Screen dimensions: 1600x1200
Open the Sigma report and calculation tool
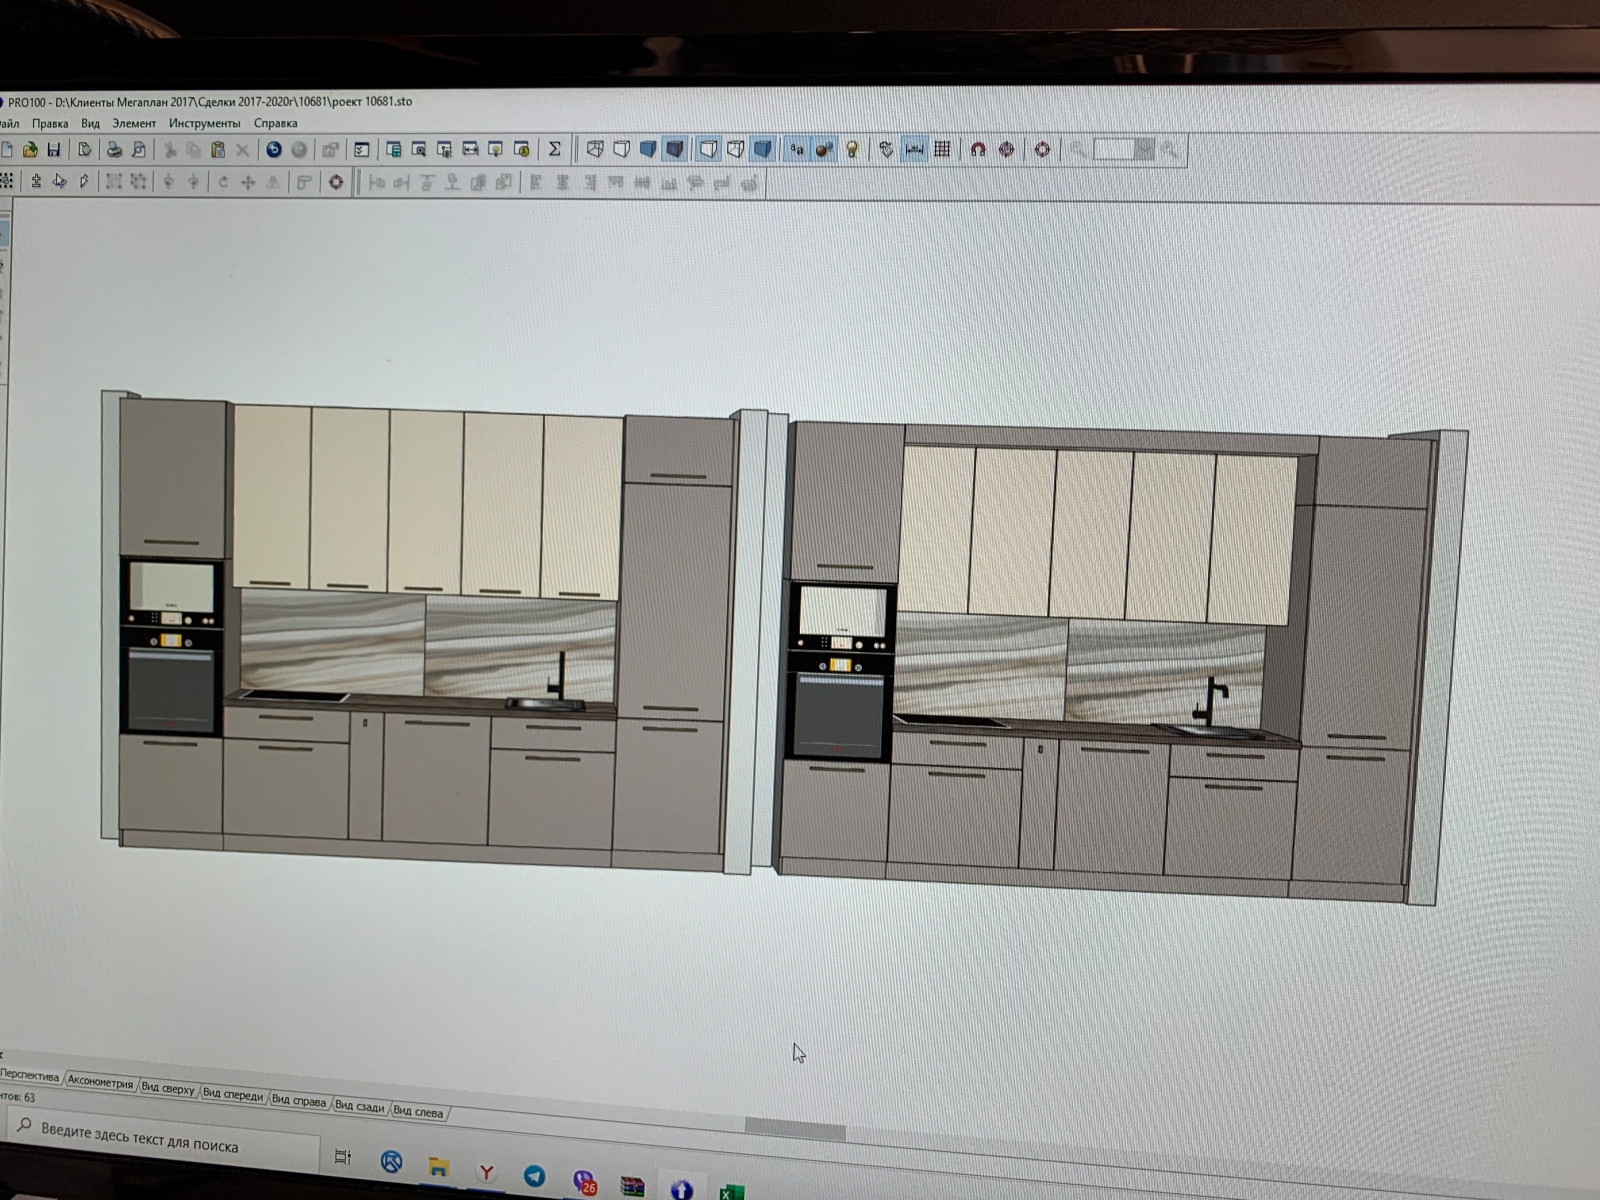coord(554,149)
